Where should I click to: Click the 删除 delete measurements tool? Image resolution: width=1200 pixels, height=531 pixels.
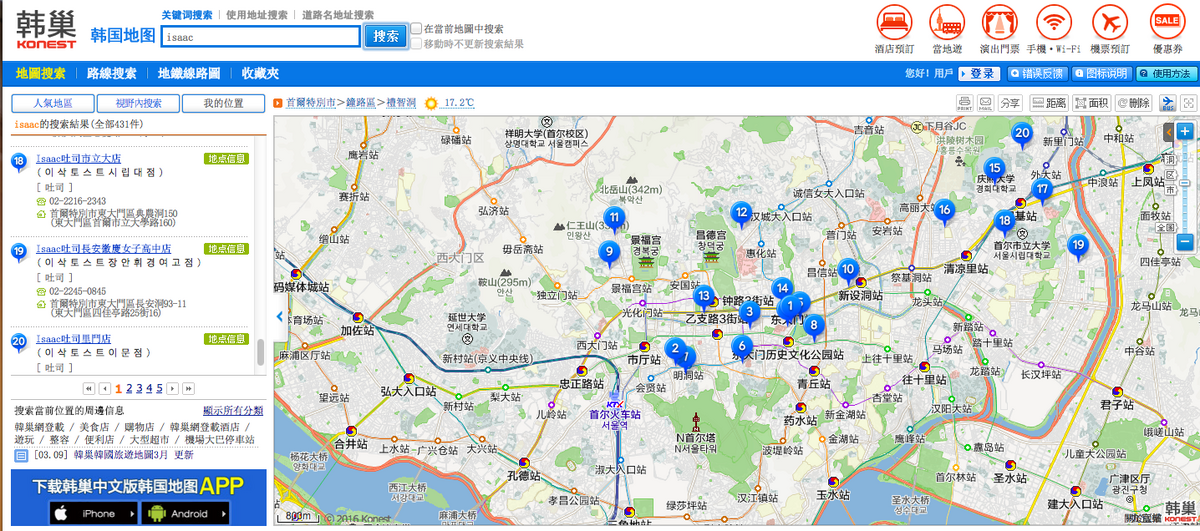tap(1136, 103)
